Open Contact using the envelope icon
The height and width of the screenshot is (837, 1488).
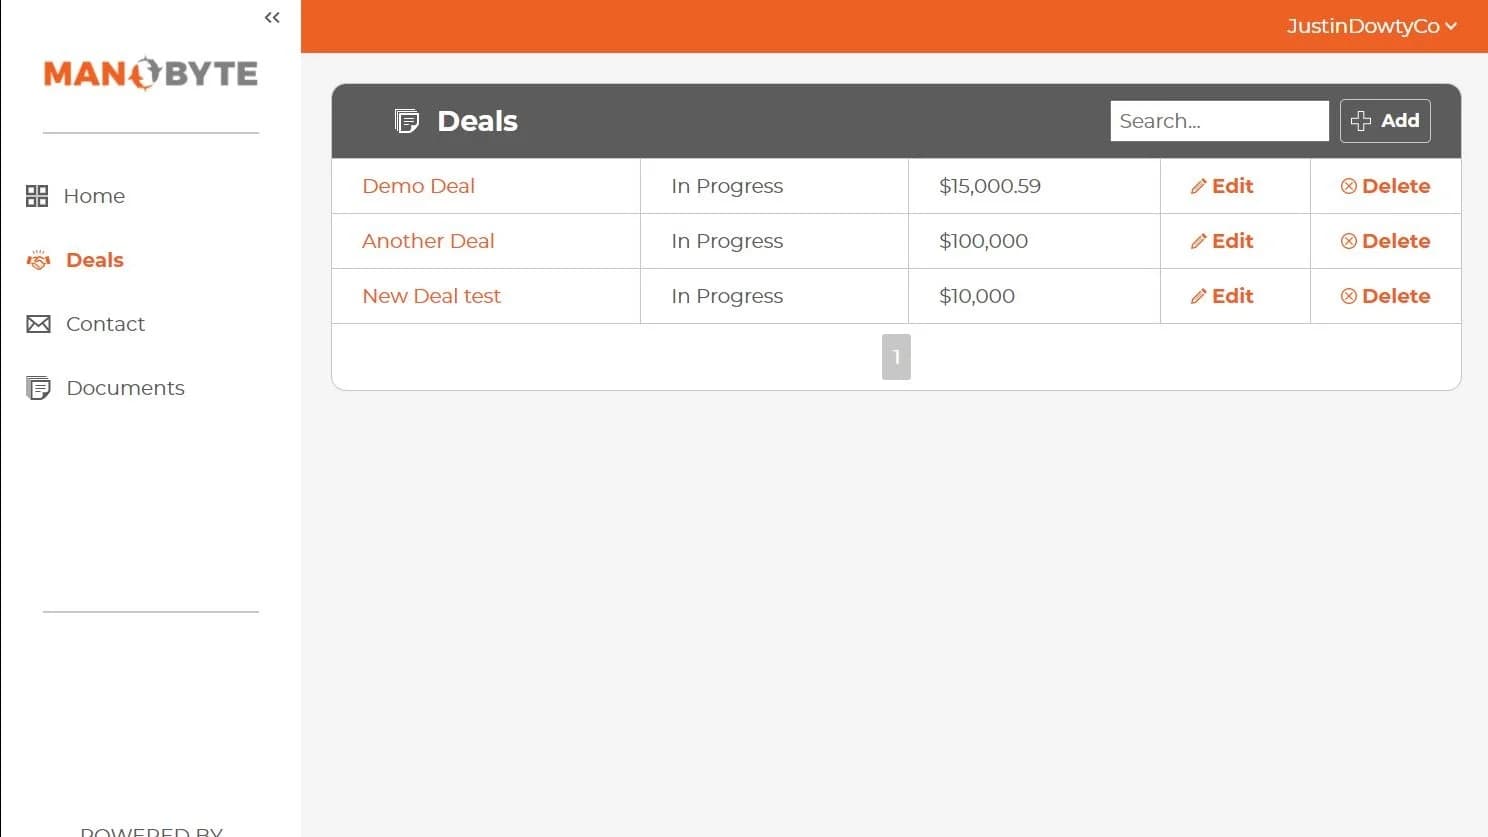[37, 324]
